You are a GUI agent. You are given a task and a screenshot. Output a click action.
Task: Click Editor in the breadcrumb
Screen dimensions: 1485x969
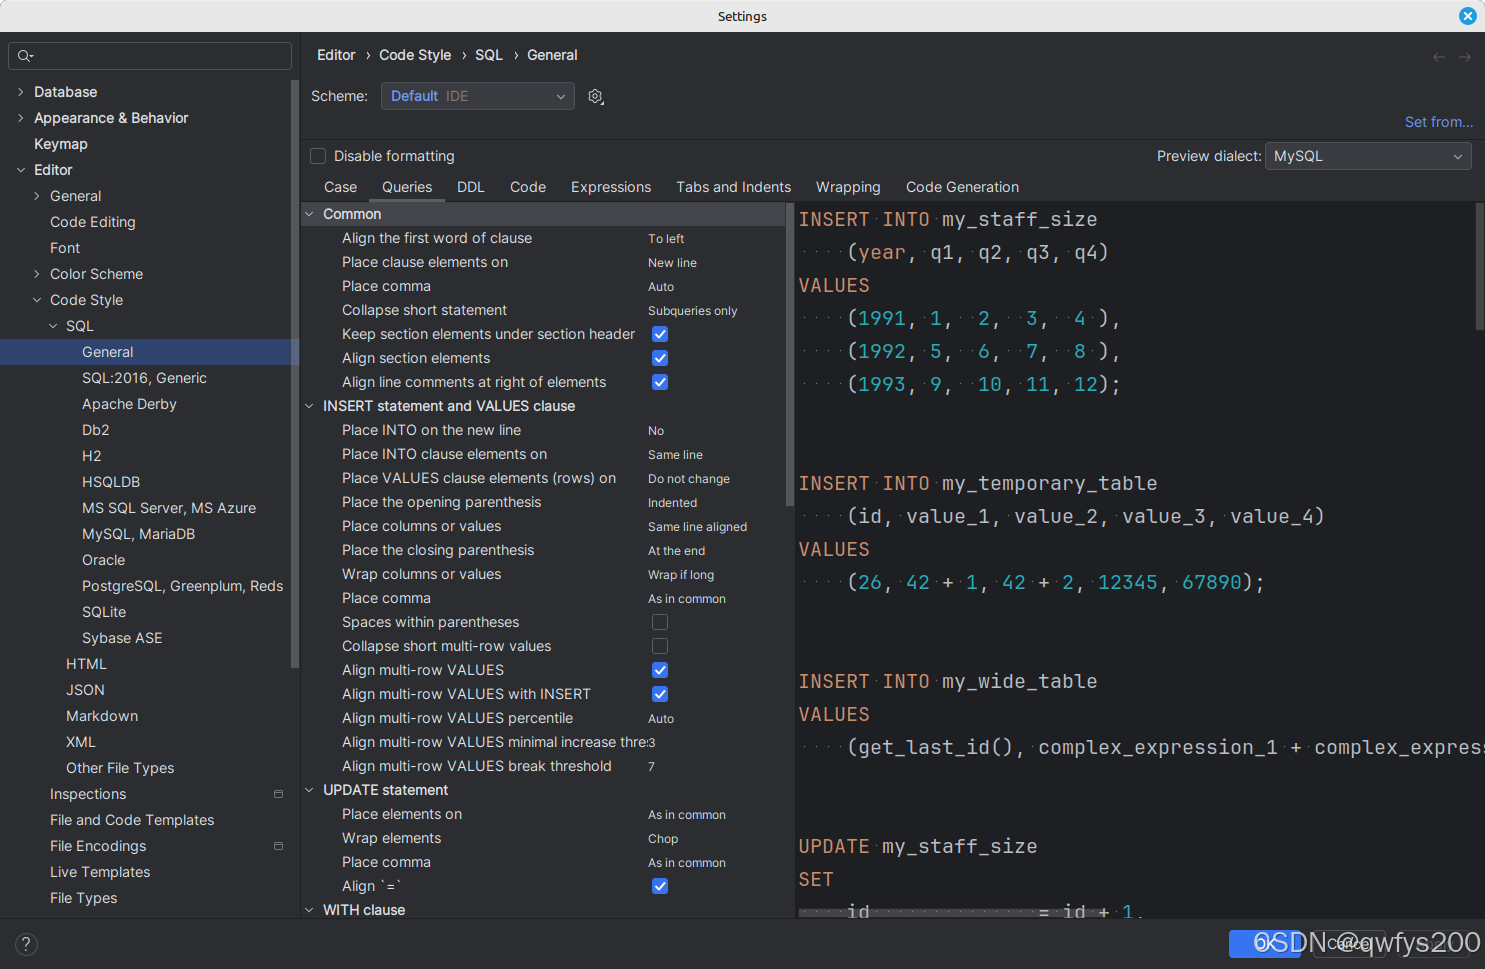[336, 55]
